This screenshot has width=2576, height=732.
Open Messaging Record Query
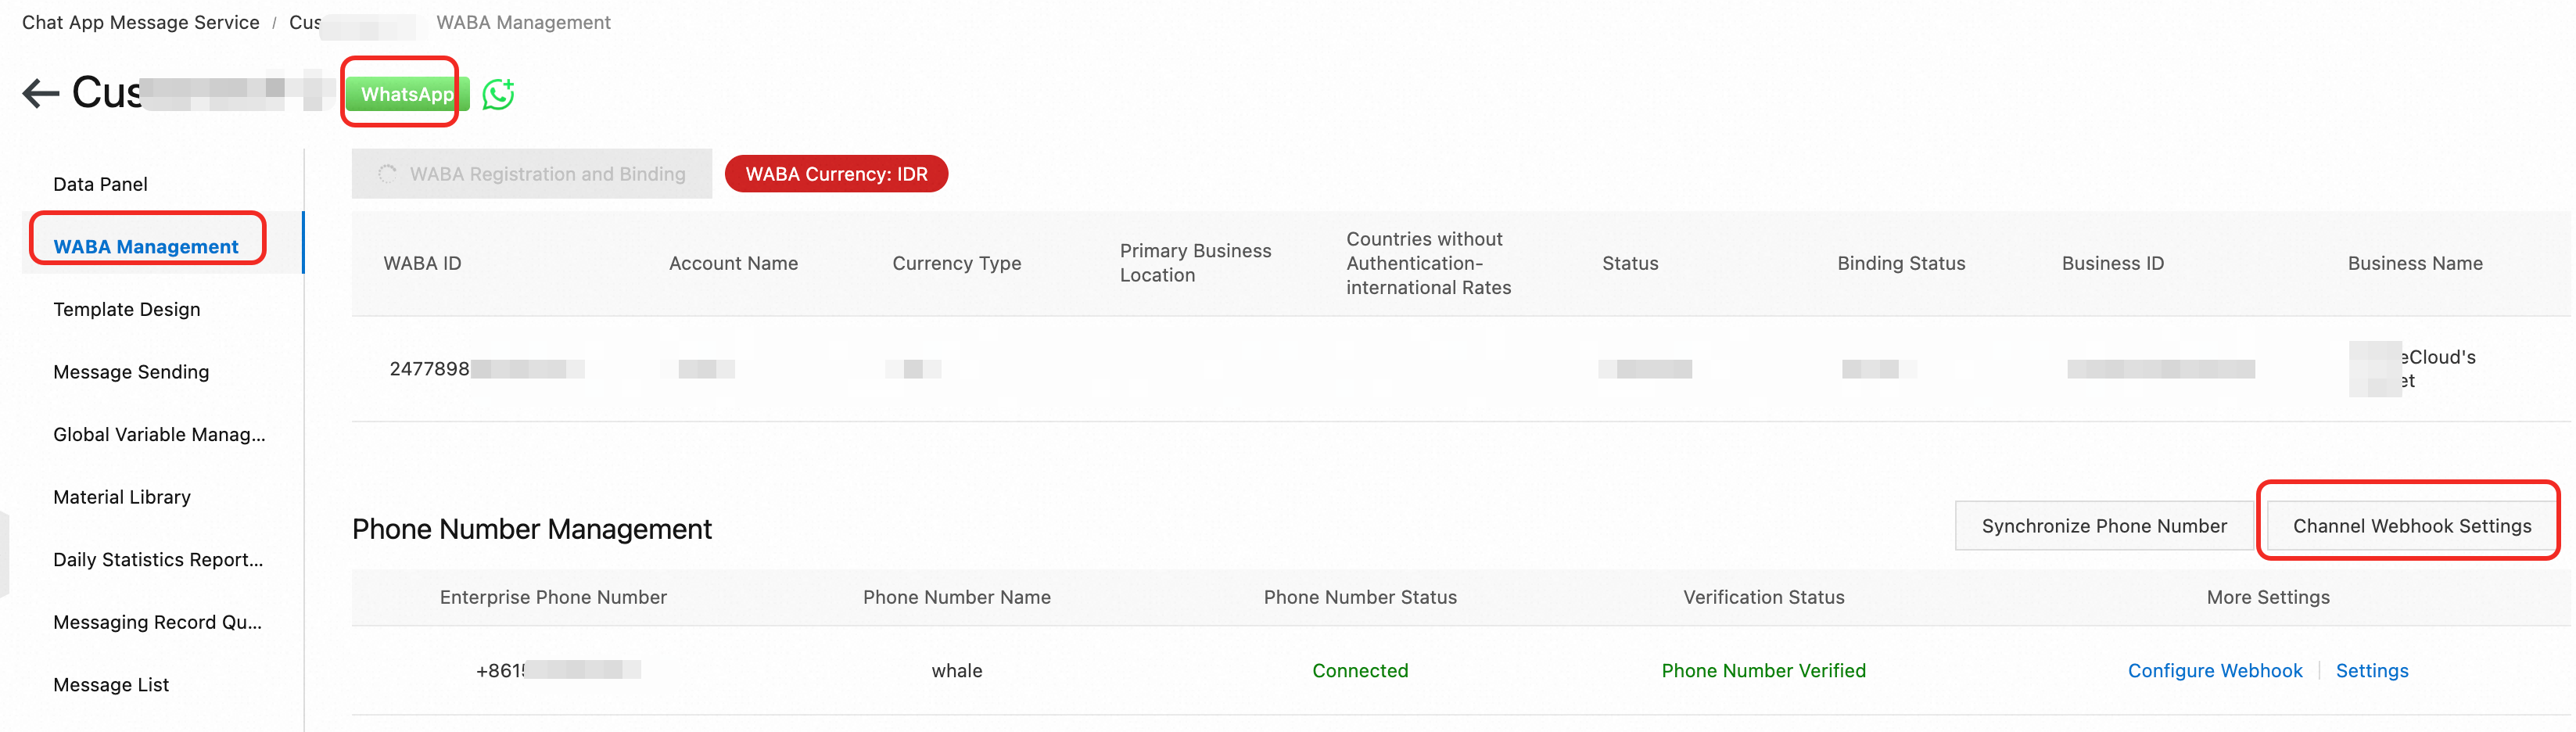157,621
